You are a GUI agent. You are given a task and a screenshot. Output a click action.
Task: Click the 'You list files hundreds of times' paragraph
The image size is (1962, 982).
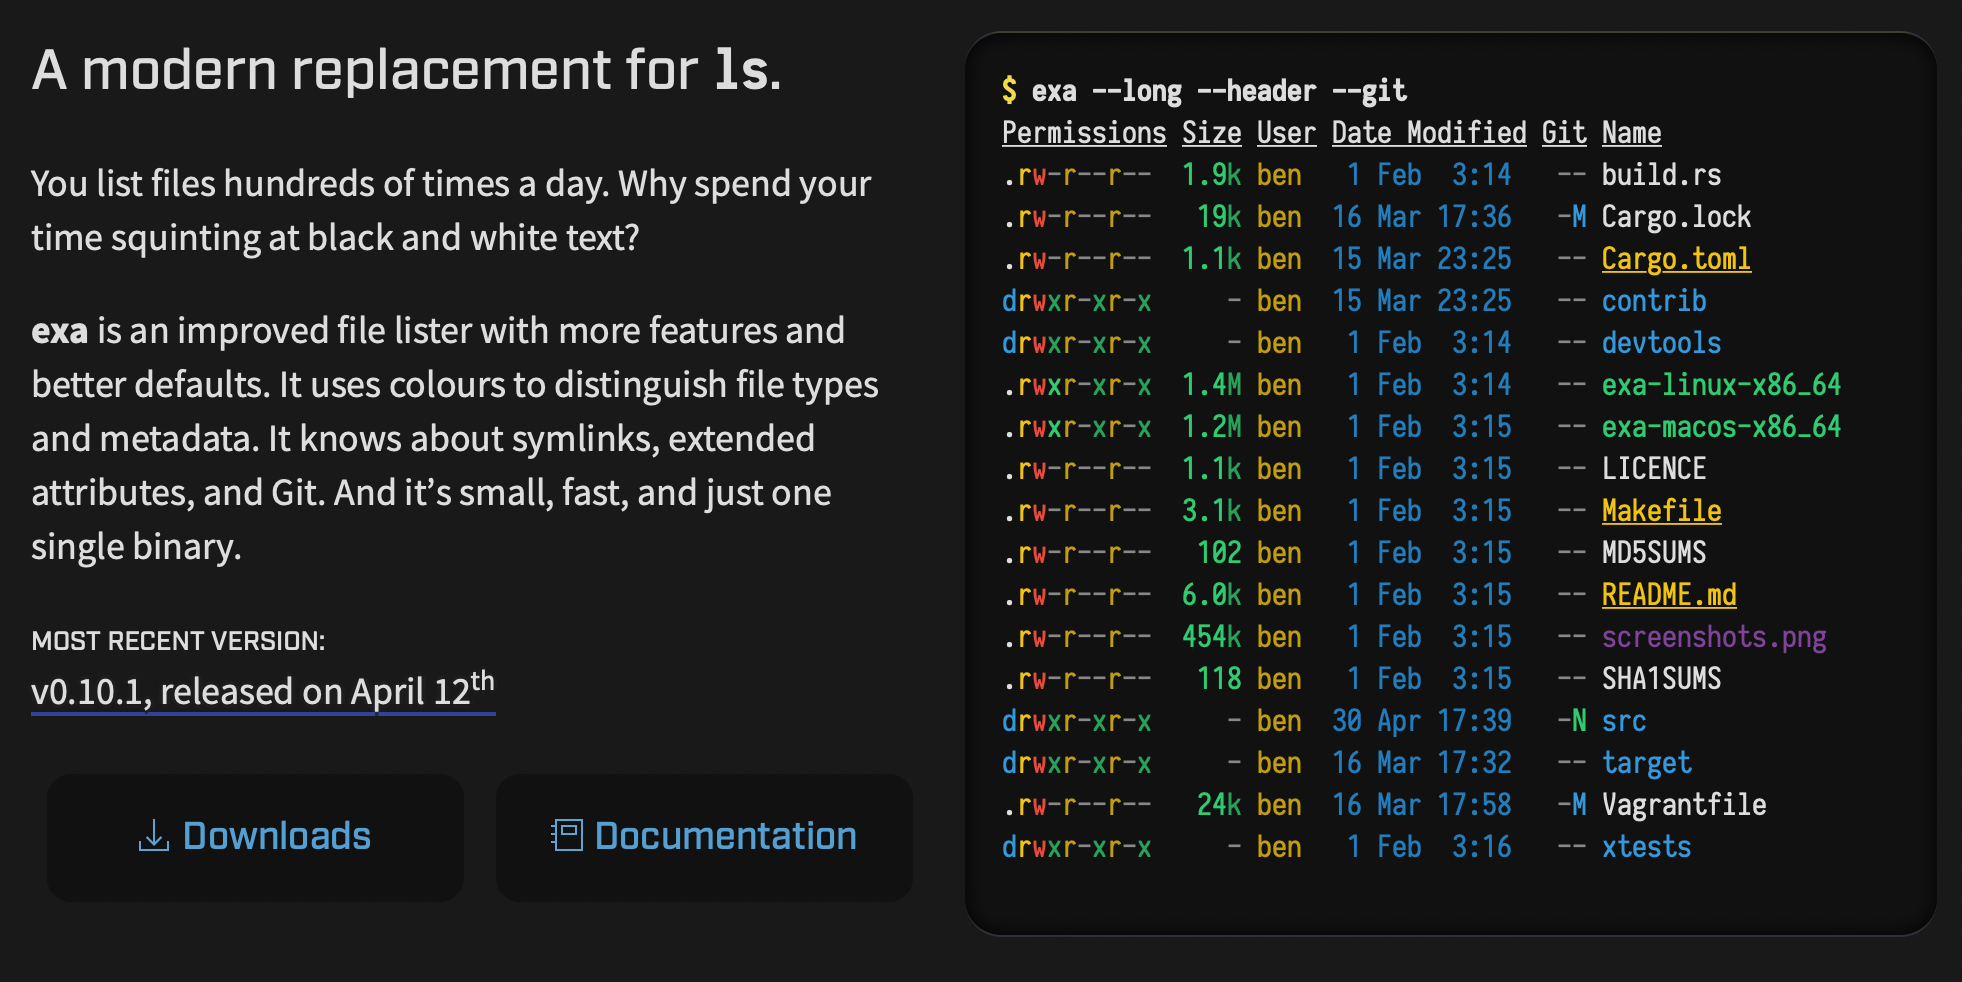[x=451, y=211]
